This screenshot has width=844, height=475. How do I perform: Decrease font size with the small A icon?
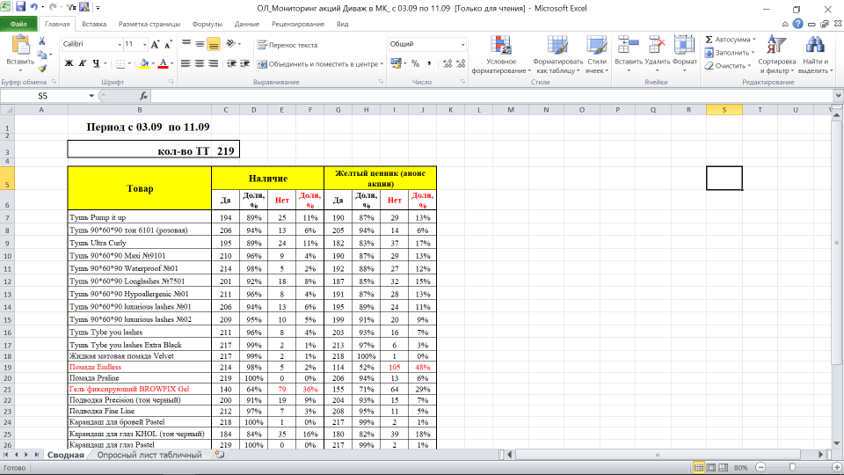(x=168, y=44)
